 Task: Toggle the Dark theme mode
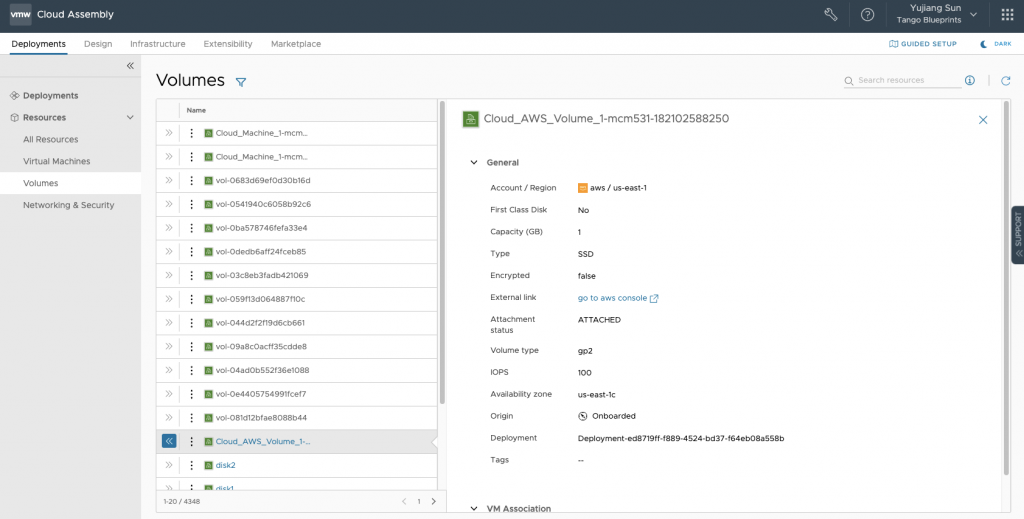pyautogui.click(x=995, y=44)
